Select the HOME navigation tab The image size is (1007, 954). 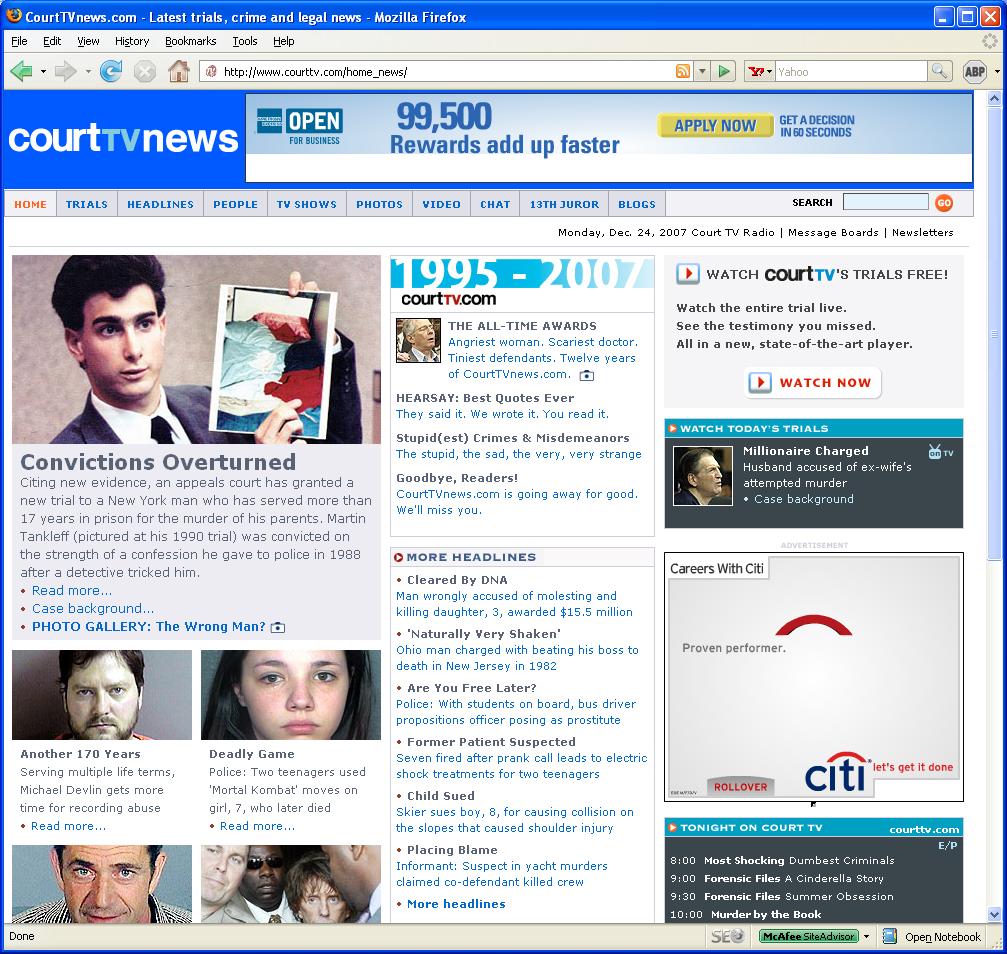tap(30, 204)
